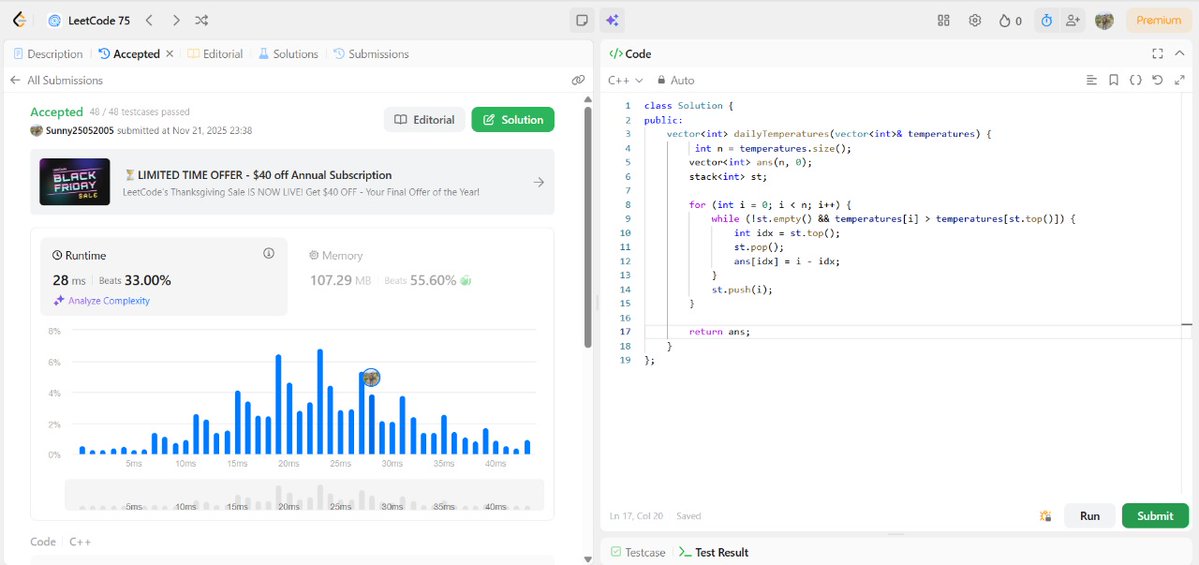The height and width of the screenshot is (565, 1199).
Task: Click the Code panel tab header
Action: (630, 54)
